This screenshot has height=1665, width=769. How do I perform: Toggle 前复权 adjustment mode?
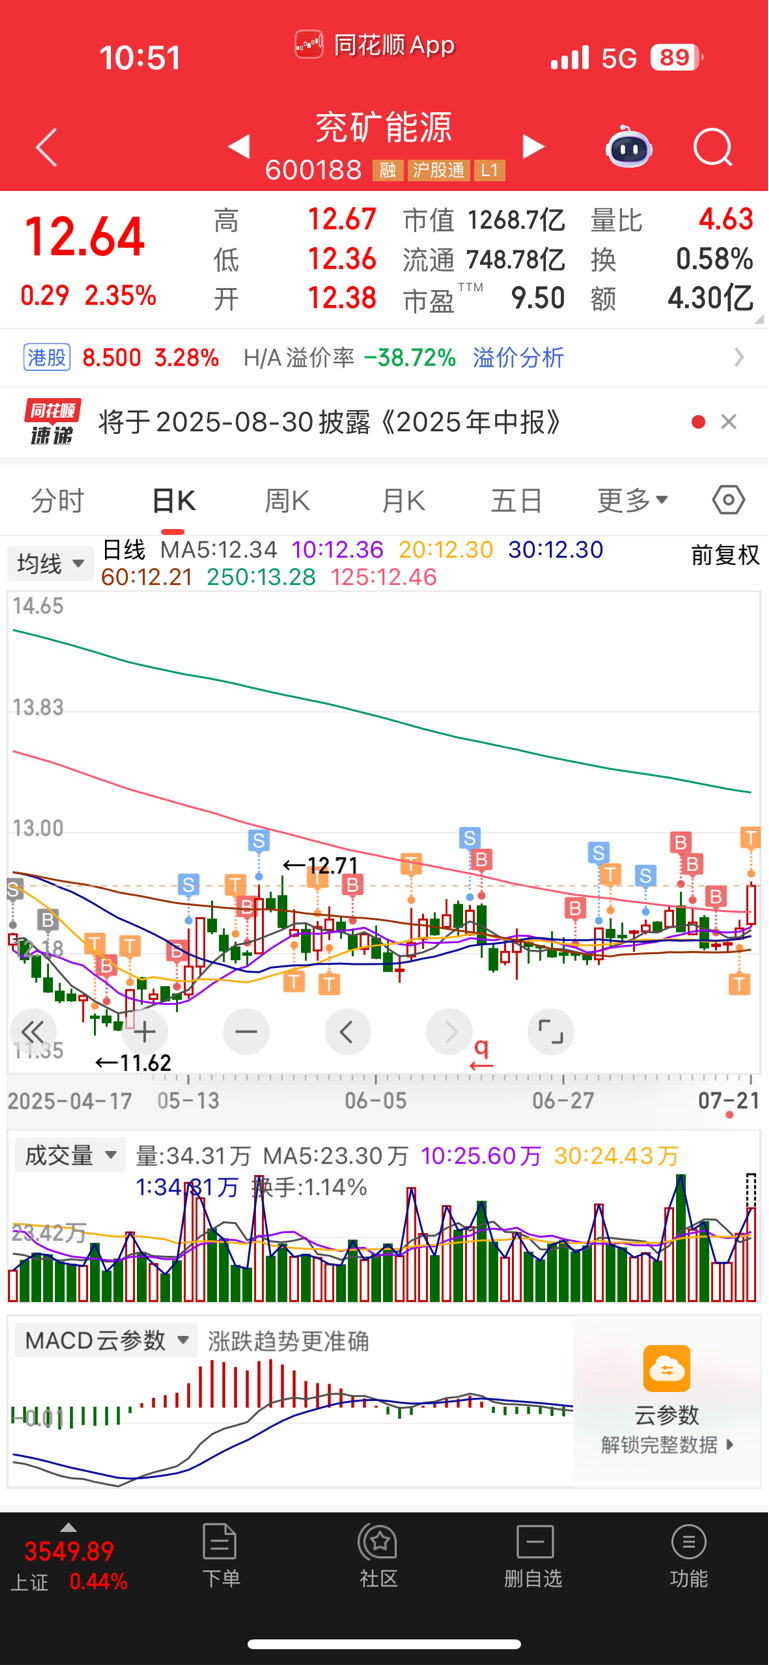click(726, 555)
